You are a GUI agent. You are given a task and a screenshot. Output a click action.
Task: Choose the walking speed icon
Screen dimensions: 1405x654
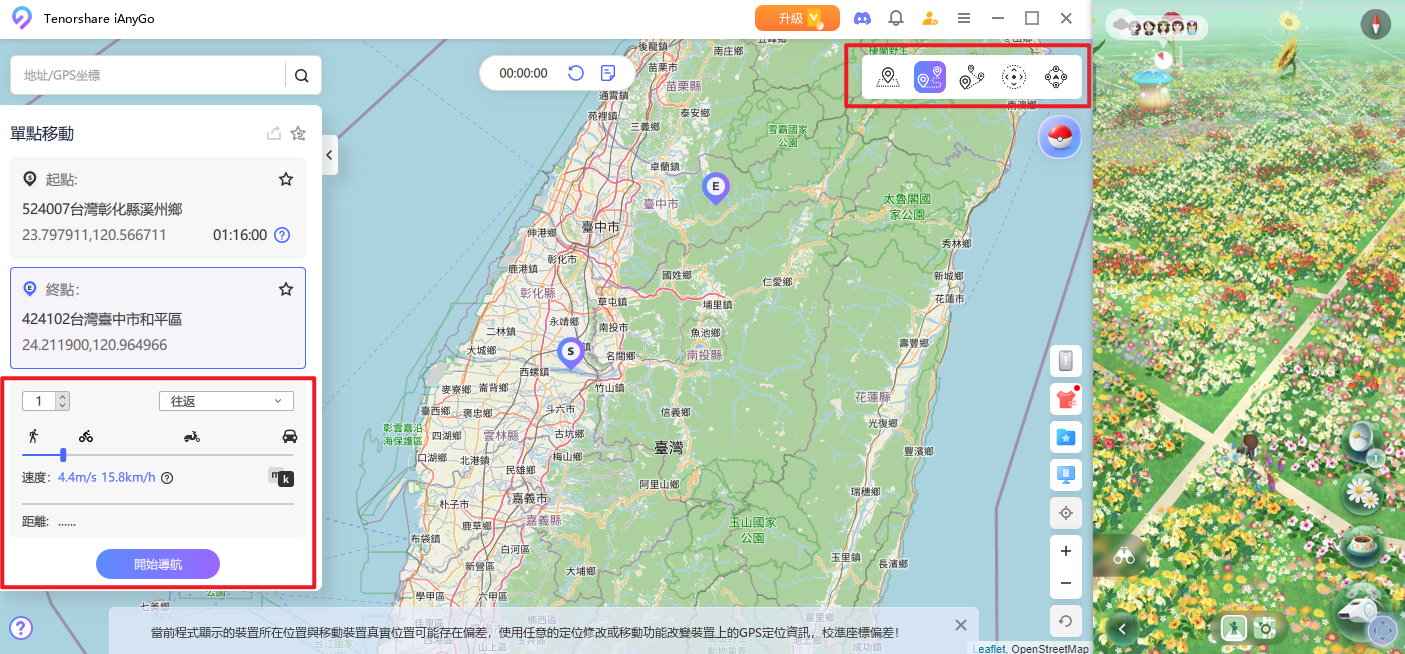[34, 435]
